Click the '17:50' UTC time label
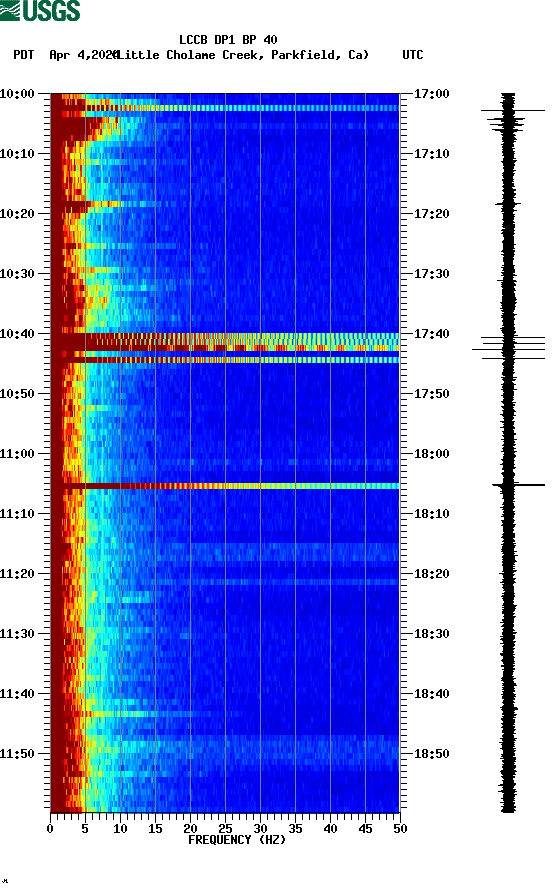The image size is (552, 892). tap(431, 394)
